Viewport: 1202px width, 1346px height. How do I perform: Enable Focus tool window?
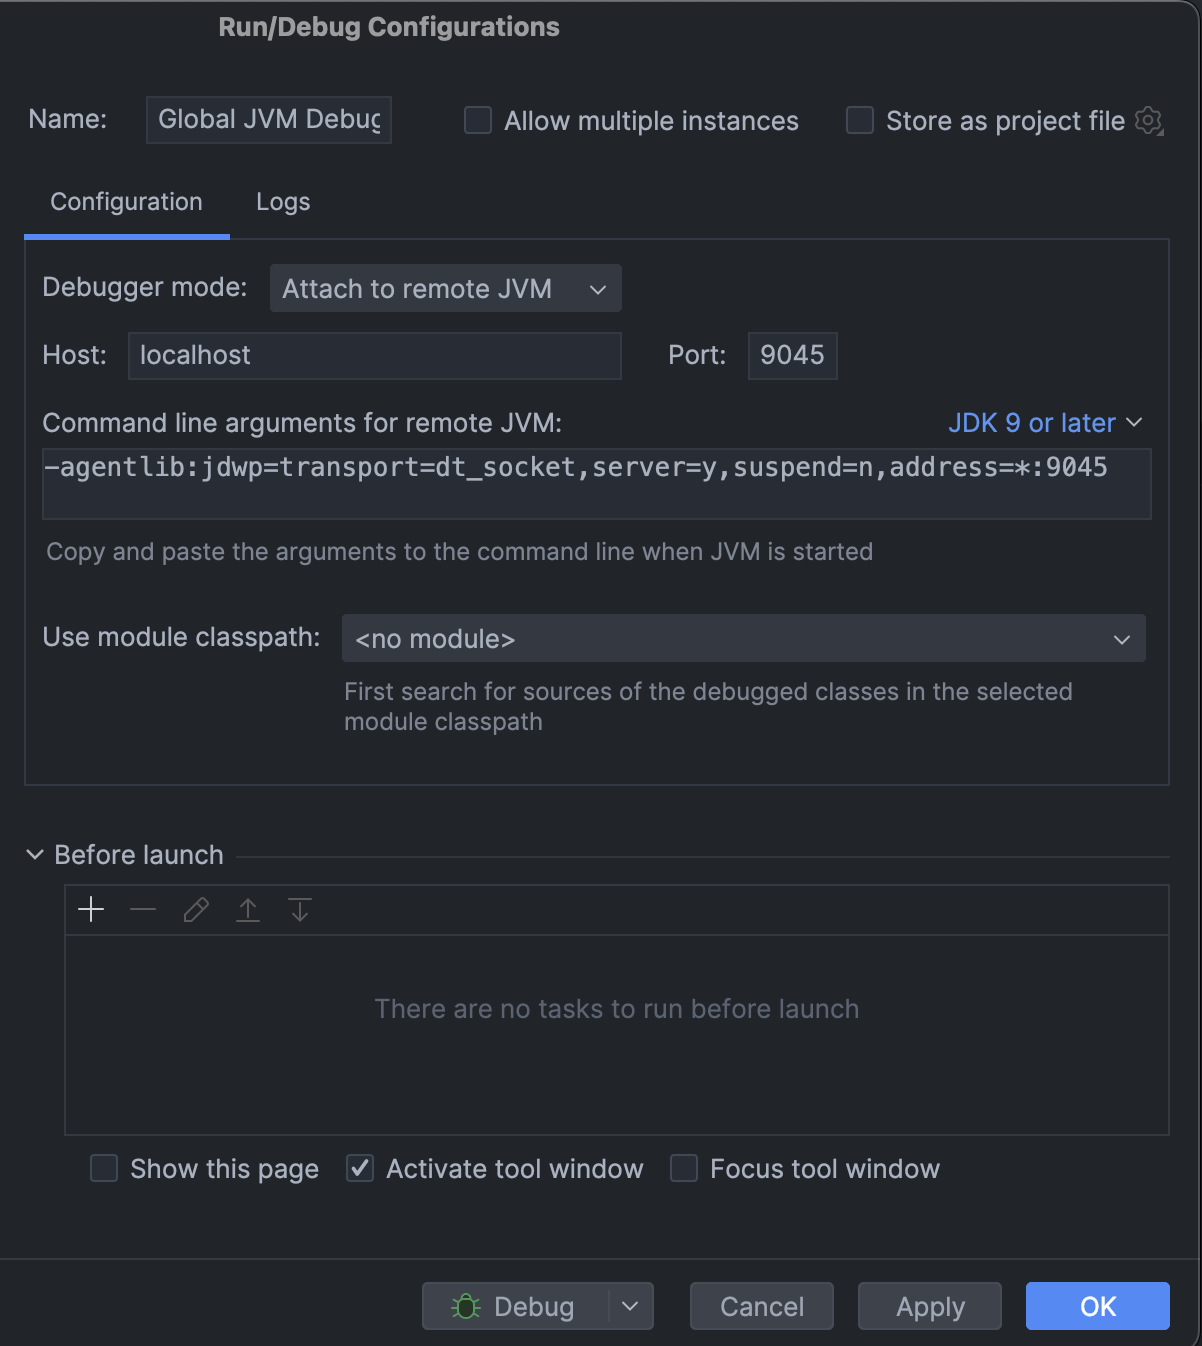click(x=684, y=1168)
